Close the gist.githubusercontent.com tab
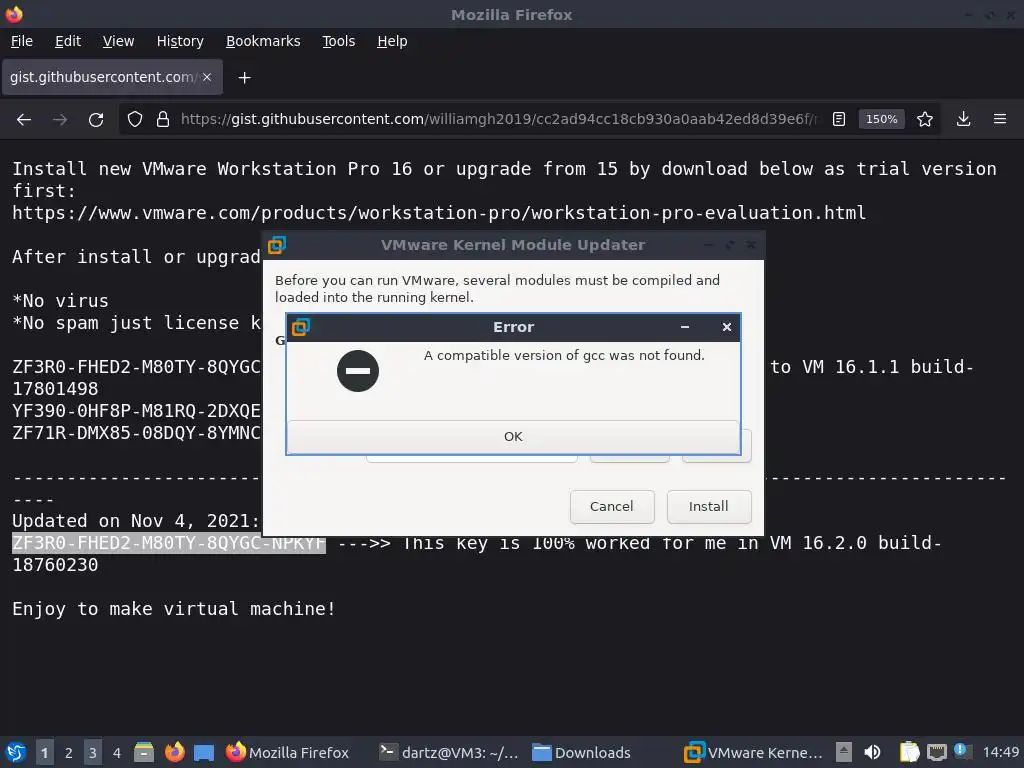This screenshot has height=768, width=1024. (x=206, y=77)
